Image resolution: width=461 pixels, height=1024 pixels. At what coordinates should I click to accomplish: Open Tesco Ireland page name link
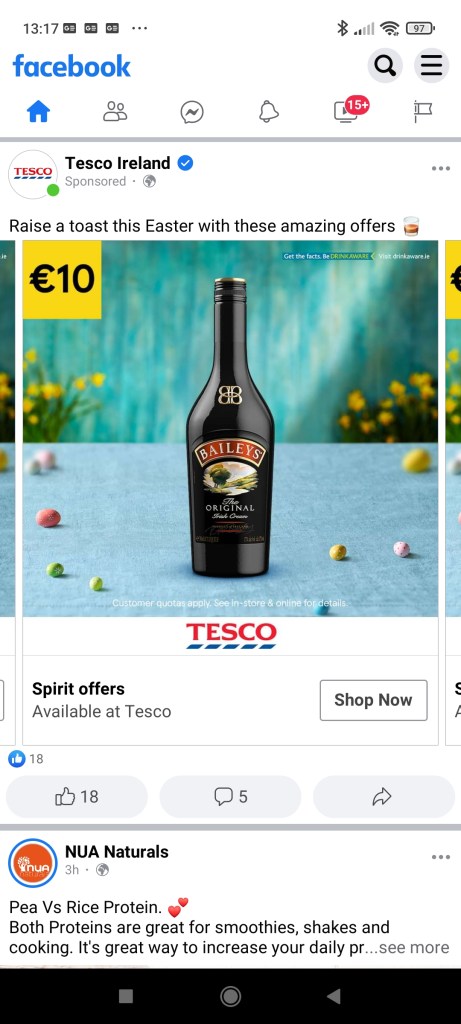coord(118,163)
